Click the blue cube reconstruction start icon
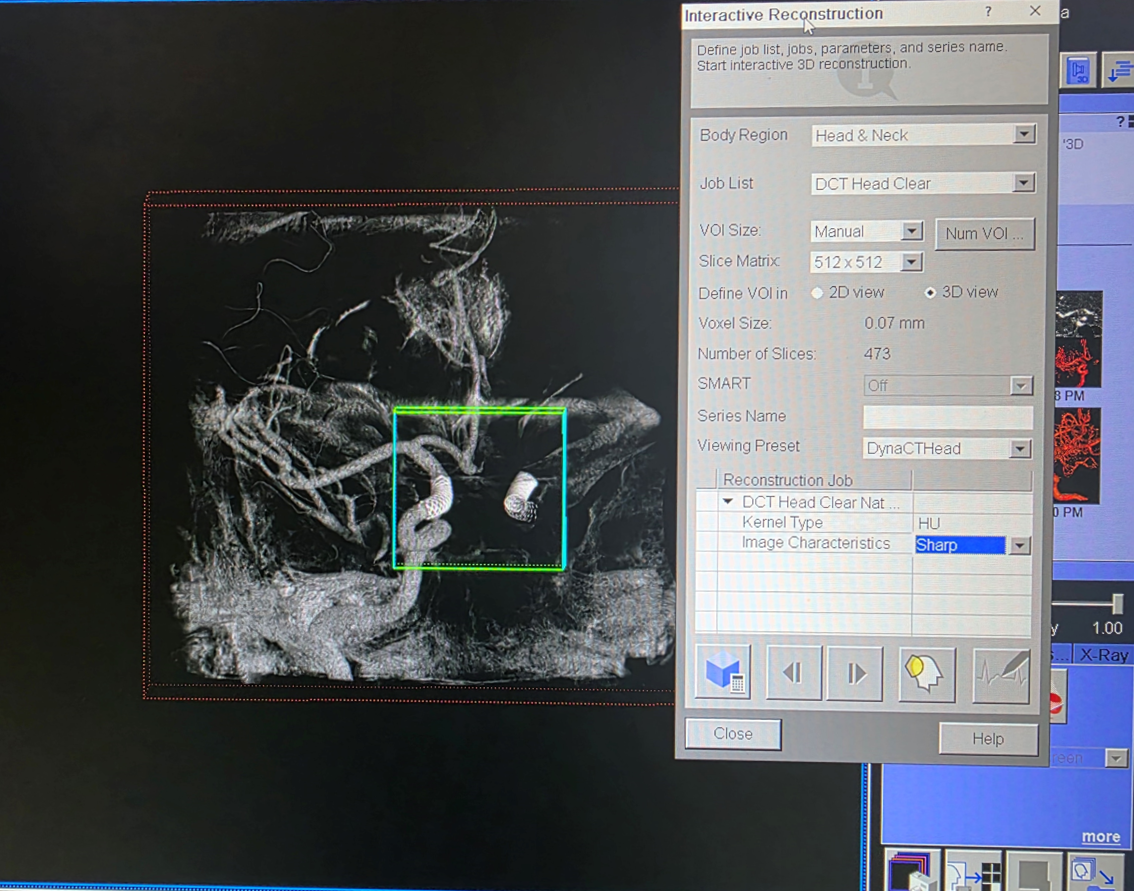The height and width of the screenshot is (891, 1134). [x=723, y=673]
